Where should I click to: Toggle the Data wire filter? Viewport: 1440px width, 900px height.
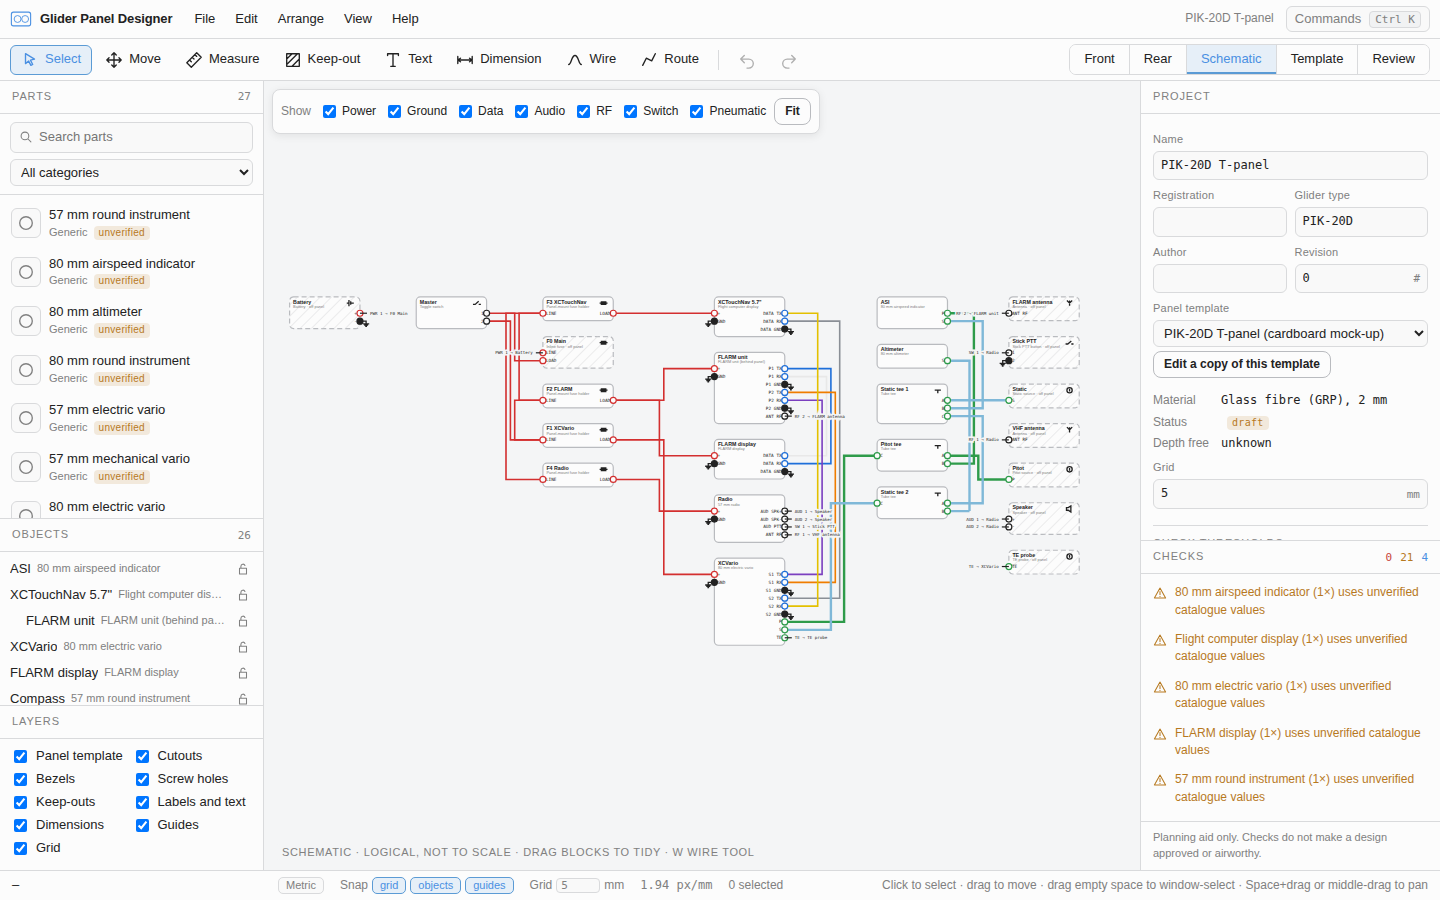(465, 111)
